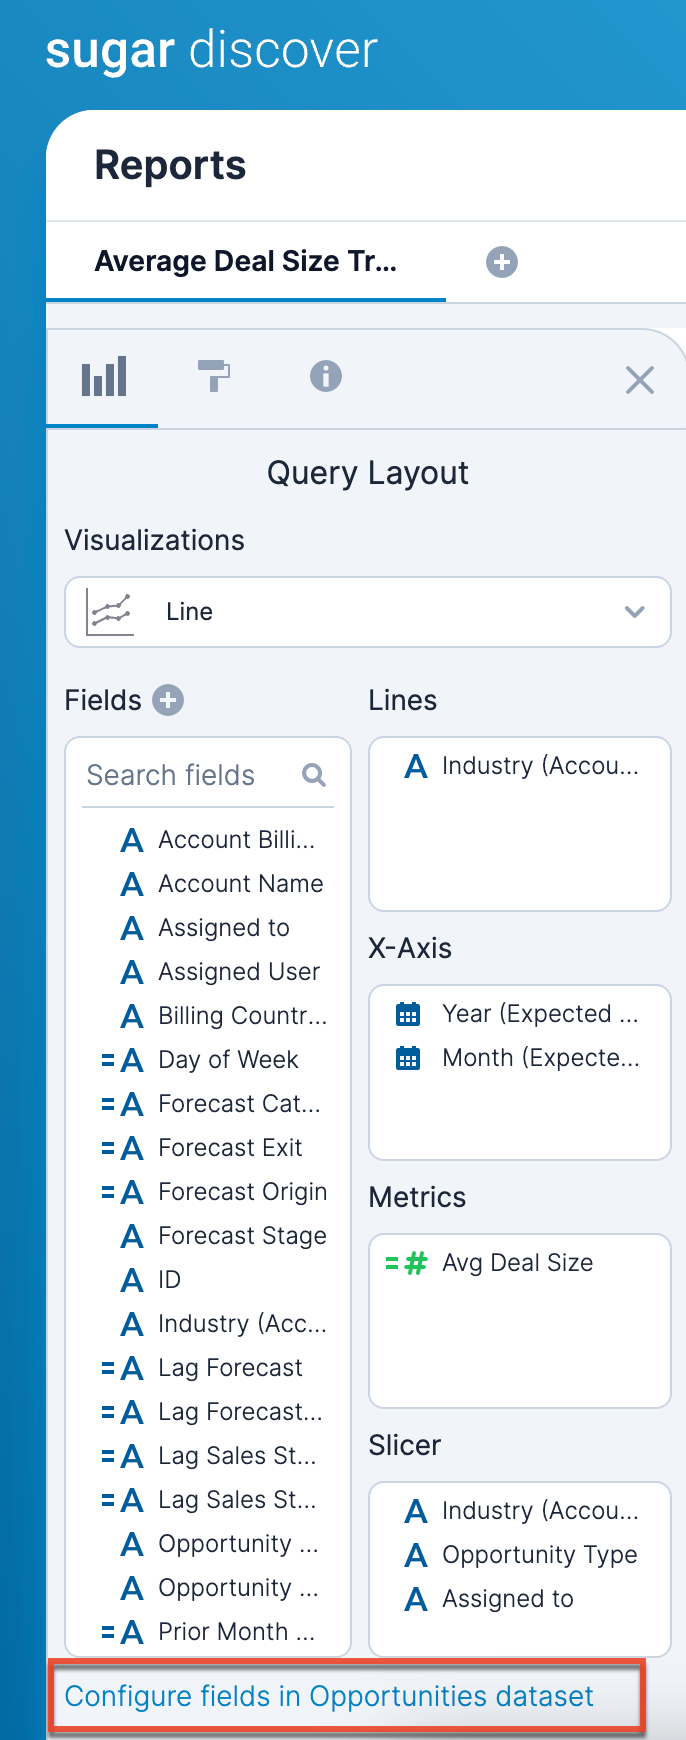Click the calendar icon for Year (Expected)
The width and height of the screenshot is (686, 1740).
(x=408, y=1014)
